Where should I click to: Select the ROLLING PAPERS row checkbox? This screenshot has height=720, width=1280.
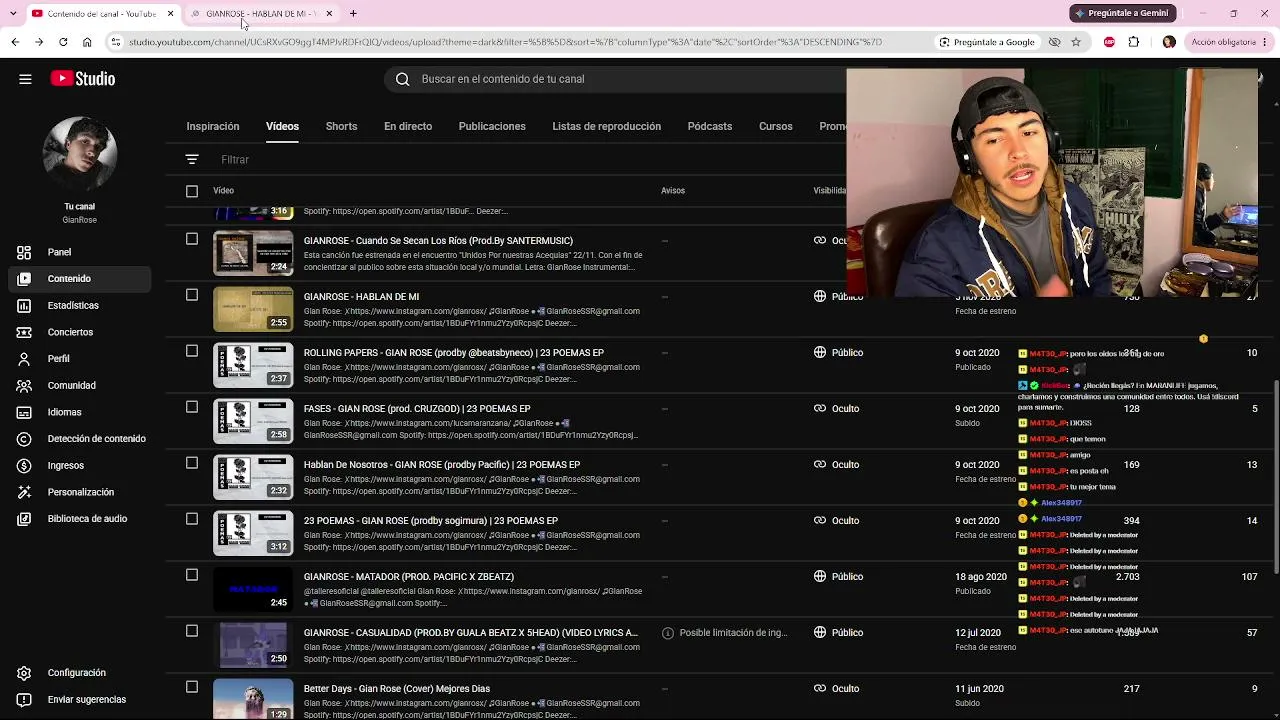coord(192,351)
